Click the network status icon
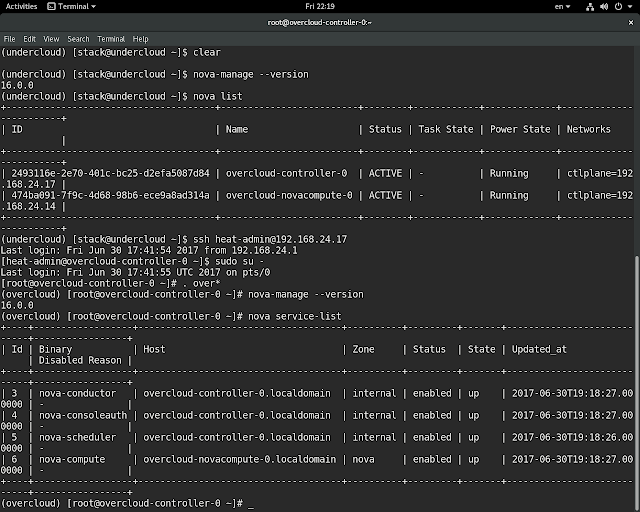 tap(590, 7)
